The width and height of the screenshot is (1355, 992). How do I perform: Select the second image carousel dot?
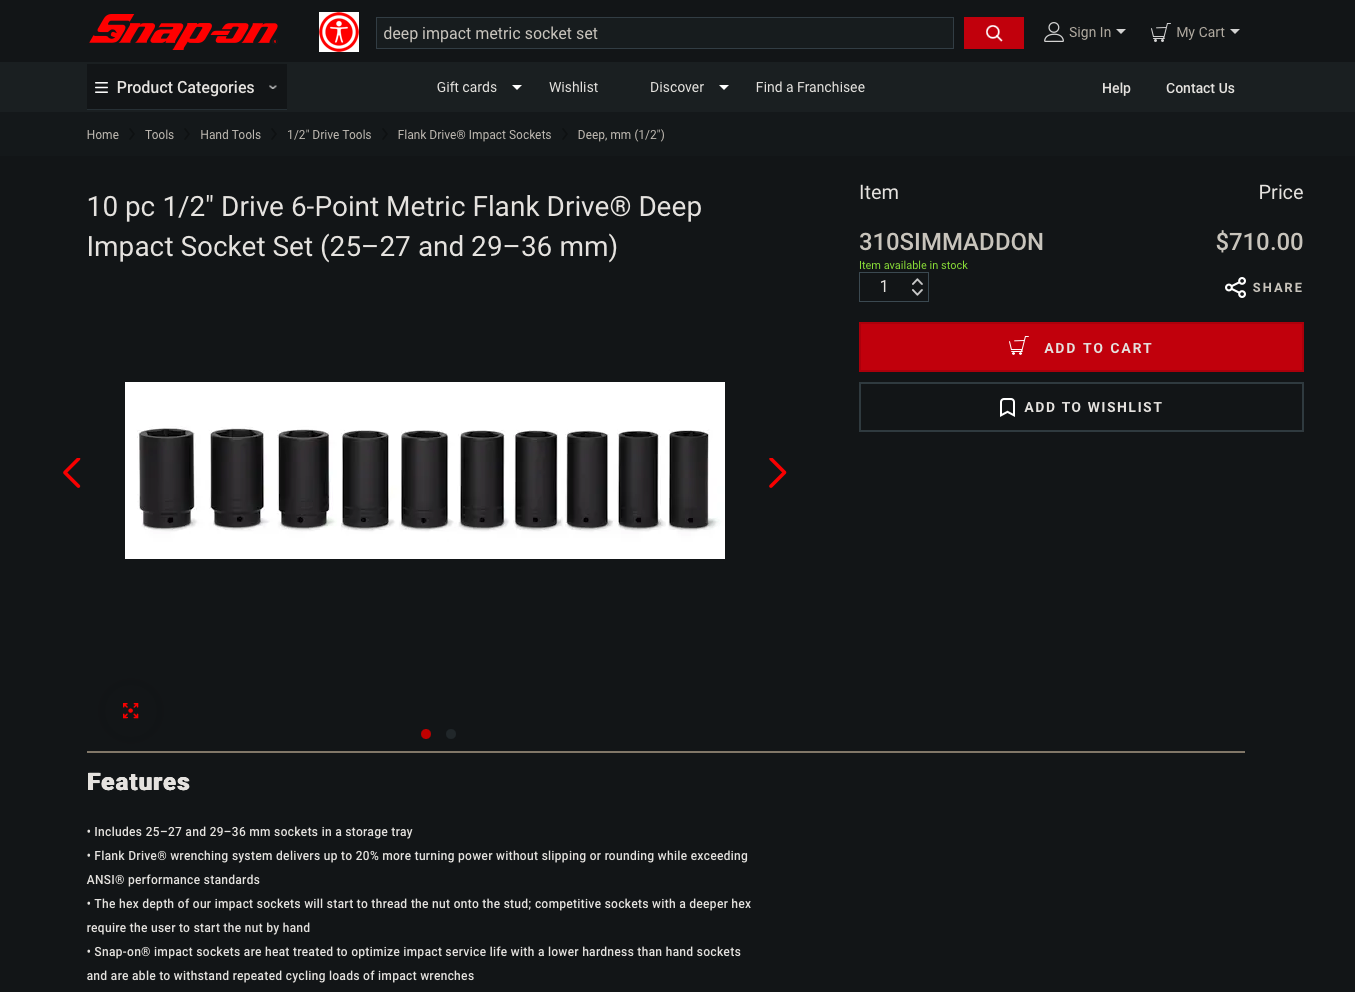[x=451, y=734]
